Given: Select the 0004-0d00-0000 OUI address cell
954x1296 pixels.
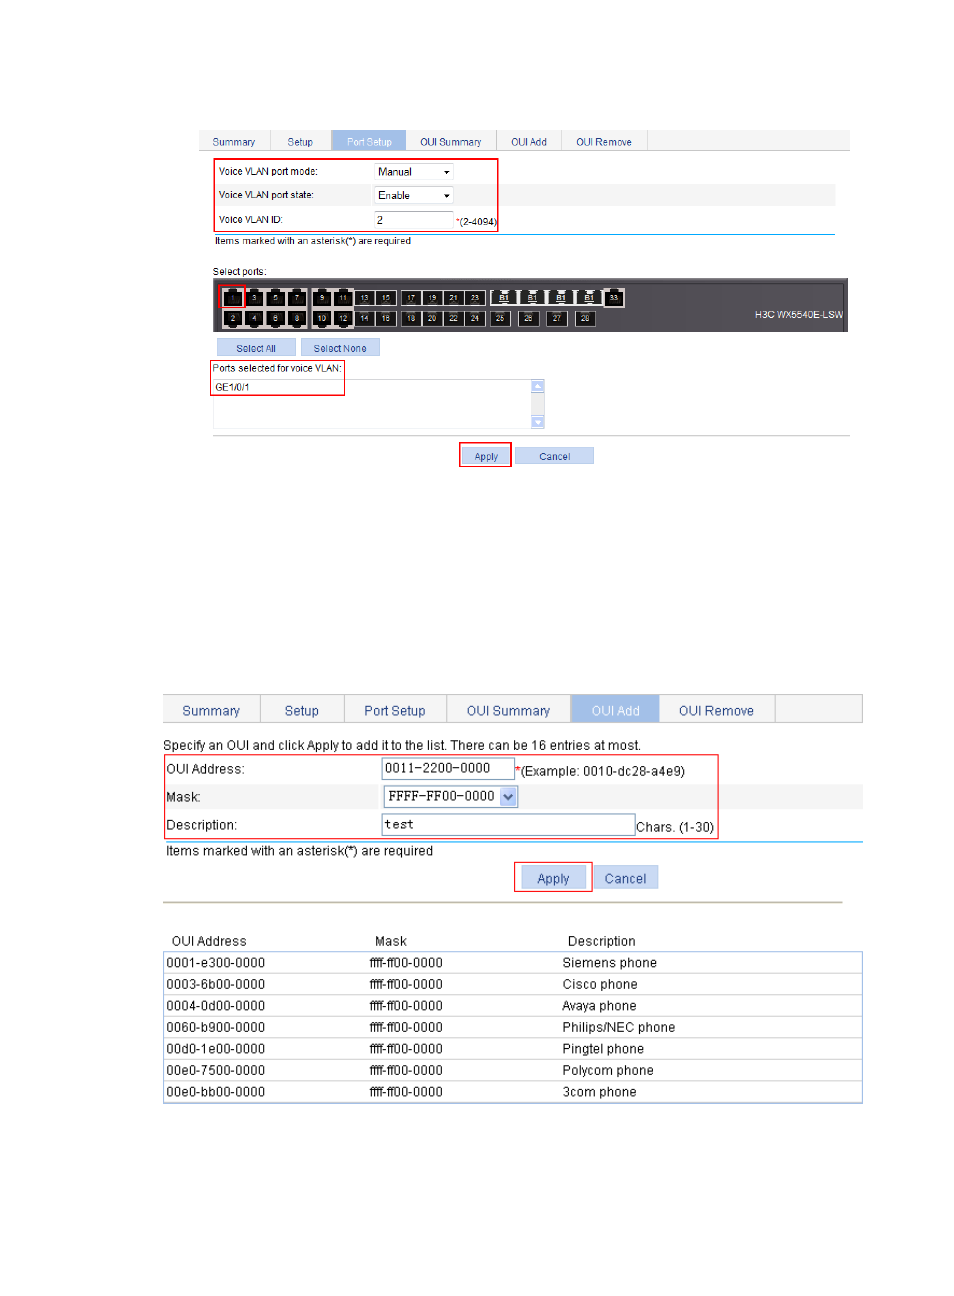Looking at the screenshot, I should 216,1006.
